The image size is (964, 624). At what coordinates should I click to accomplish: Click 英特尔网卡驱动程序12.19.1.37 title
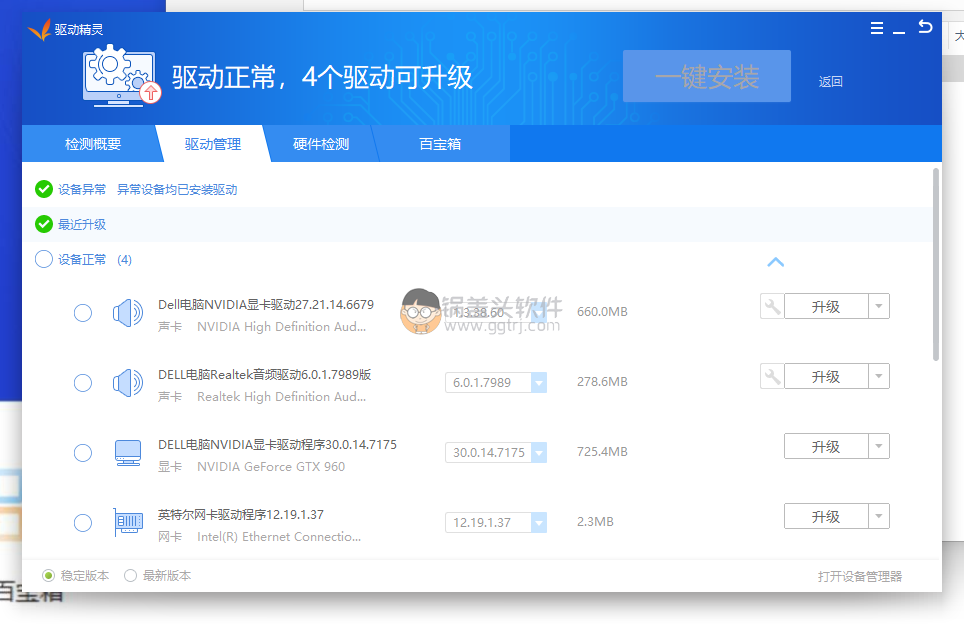(240, 515)
